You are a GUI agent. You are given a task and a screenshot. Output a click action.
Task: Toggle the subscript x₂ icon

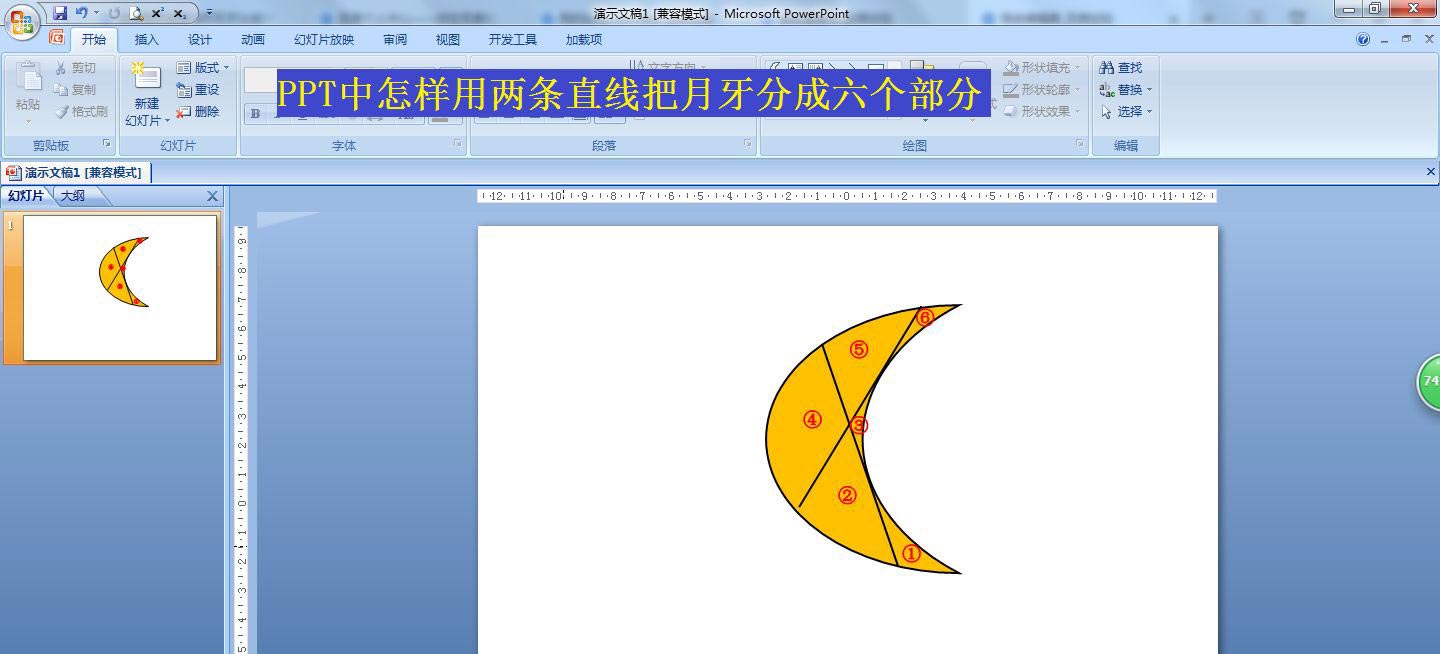click(179, 15)
